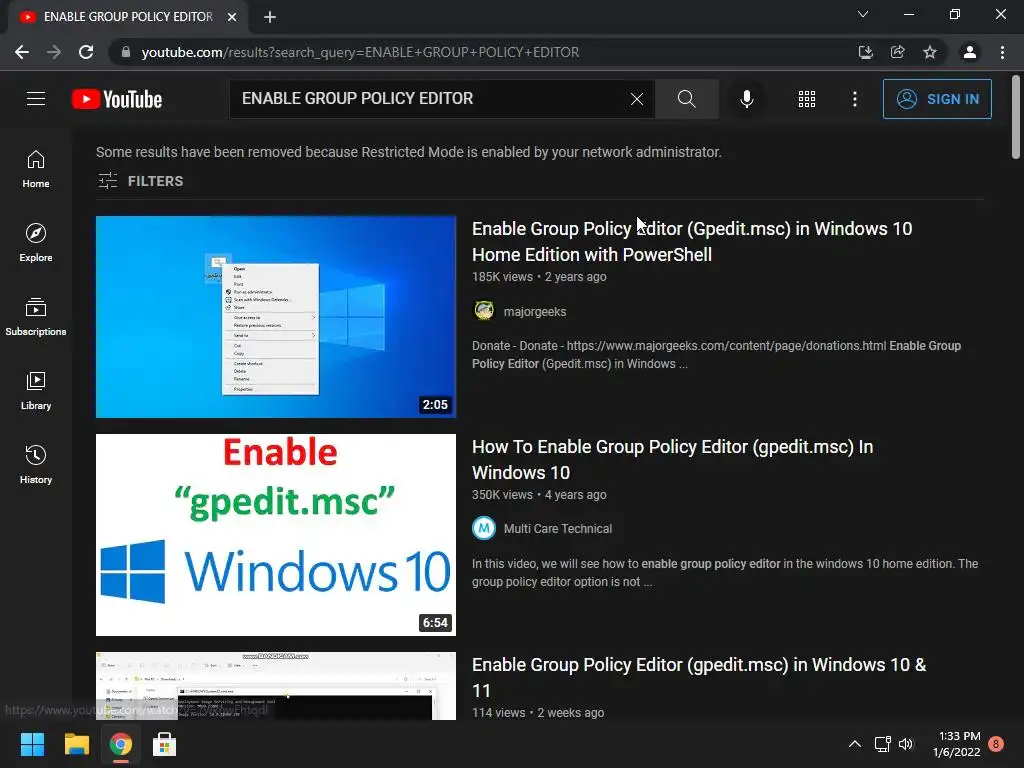The height and width of the screenshot is (768, 1024).
Task: Open the Chrome profile icon
Action: coord(970,52)
